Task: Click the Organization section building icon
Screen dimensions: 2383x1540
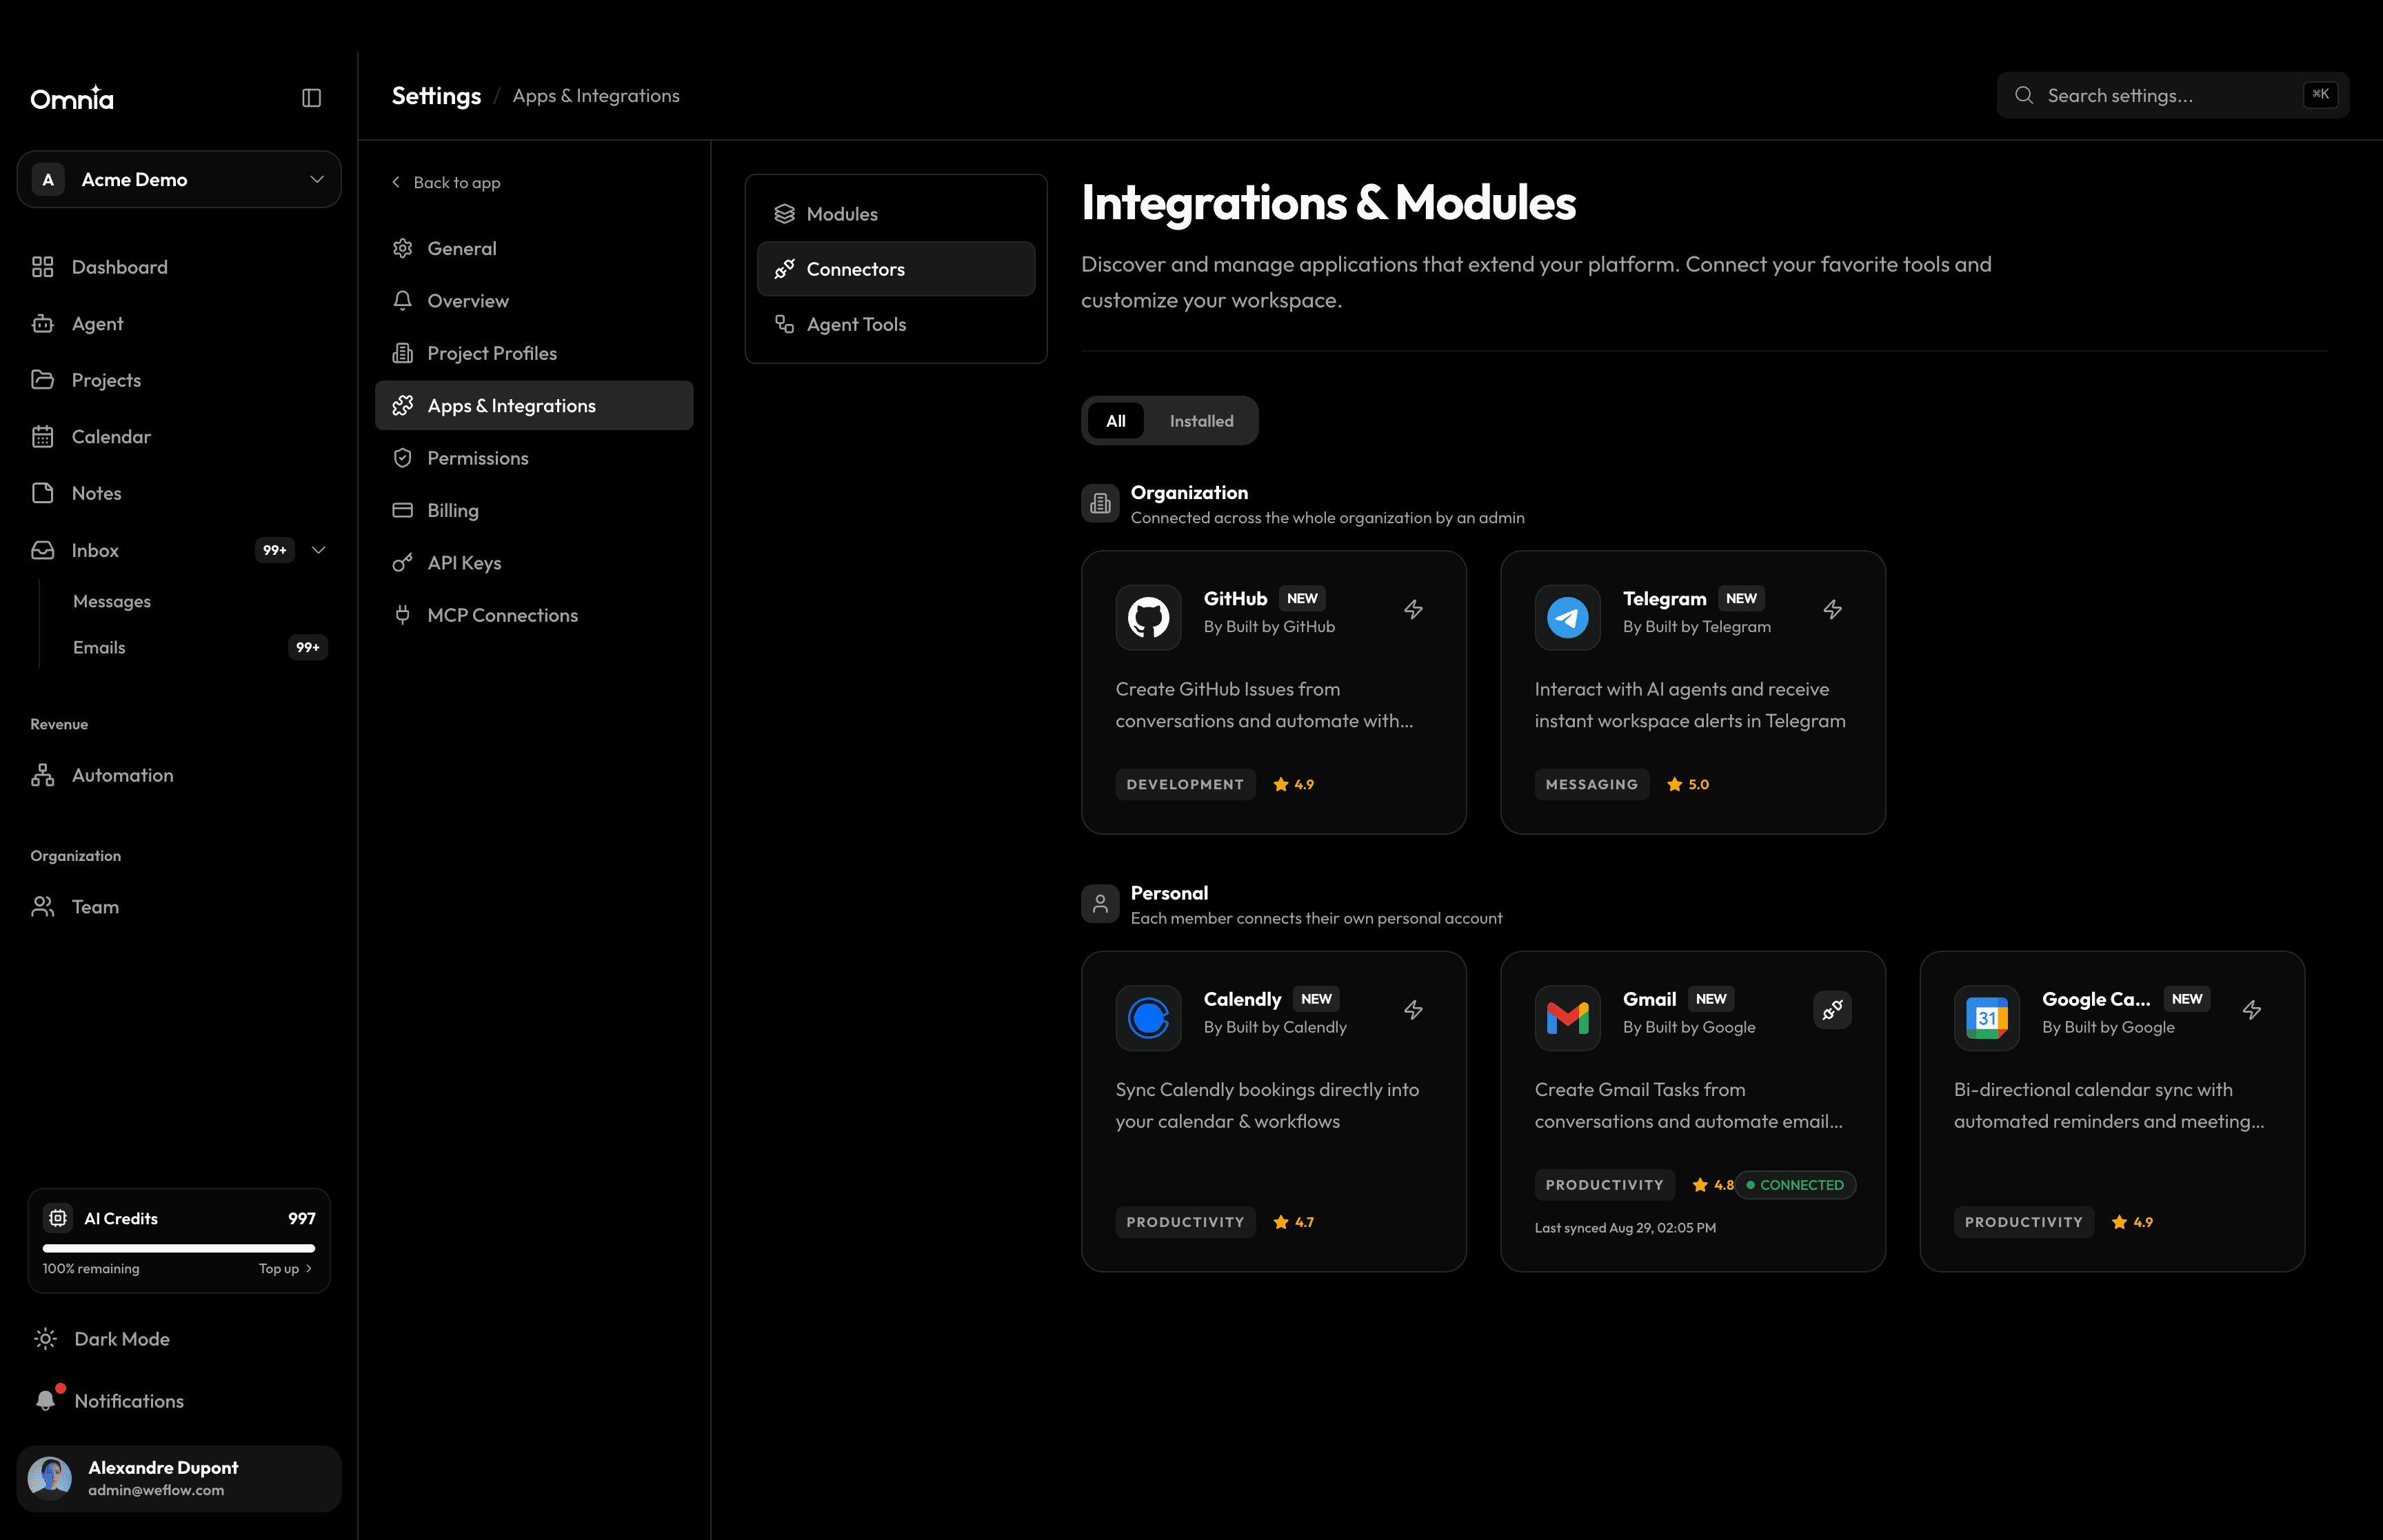Action: click(1100, 503)
